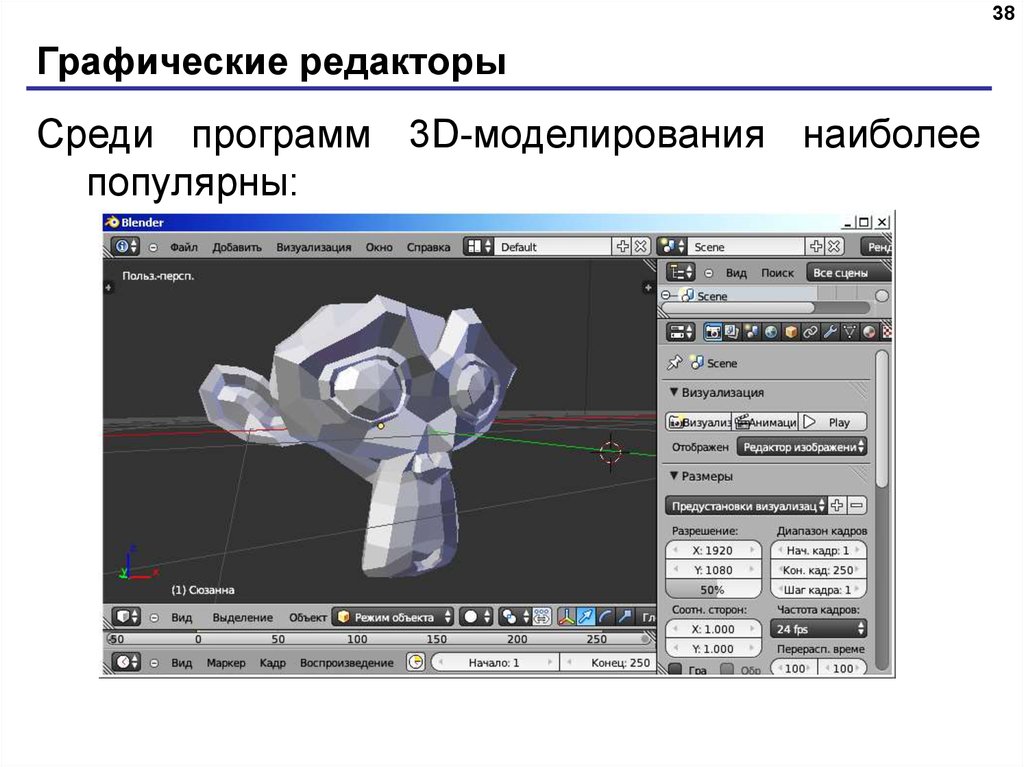The height and width of the screenshot is (767, 1024).
Task: Select the Material sphere icon
Action: pos(869,332)
